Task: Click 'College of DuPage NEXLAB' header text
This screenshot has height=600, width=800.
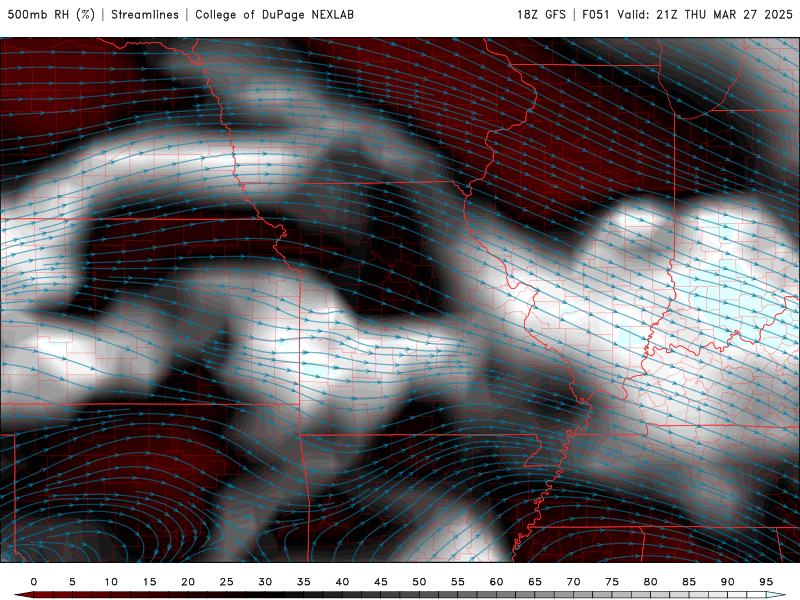Action: click(274, 15)
